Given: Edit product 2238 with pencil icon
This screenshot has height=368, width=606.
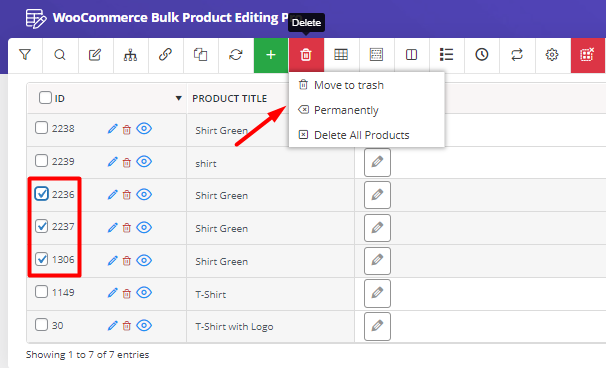Looking at the screenshot, I should click(112, 129).
